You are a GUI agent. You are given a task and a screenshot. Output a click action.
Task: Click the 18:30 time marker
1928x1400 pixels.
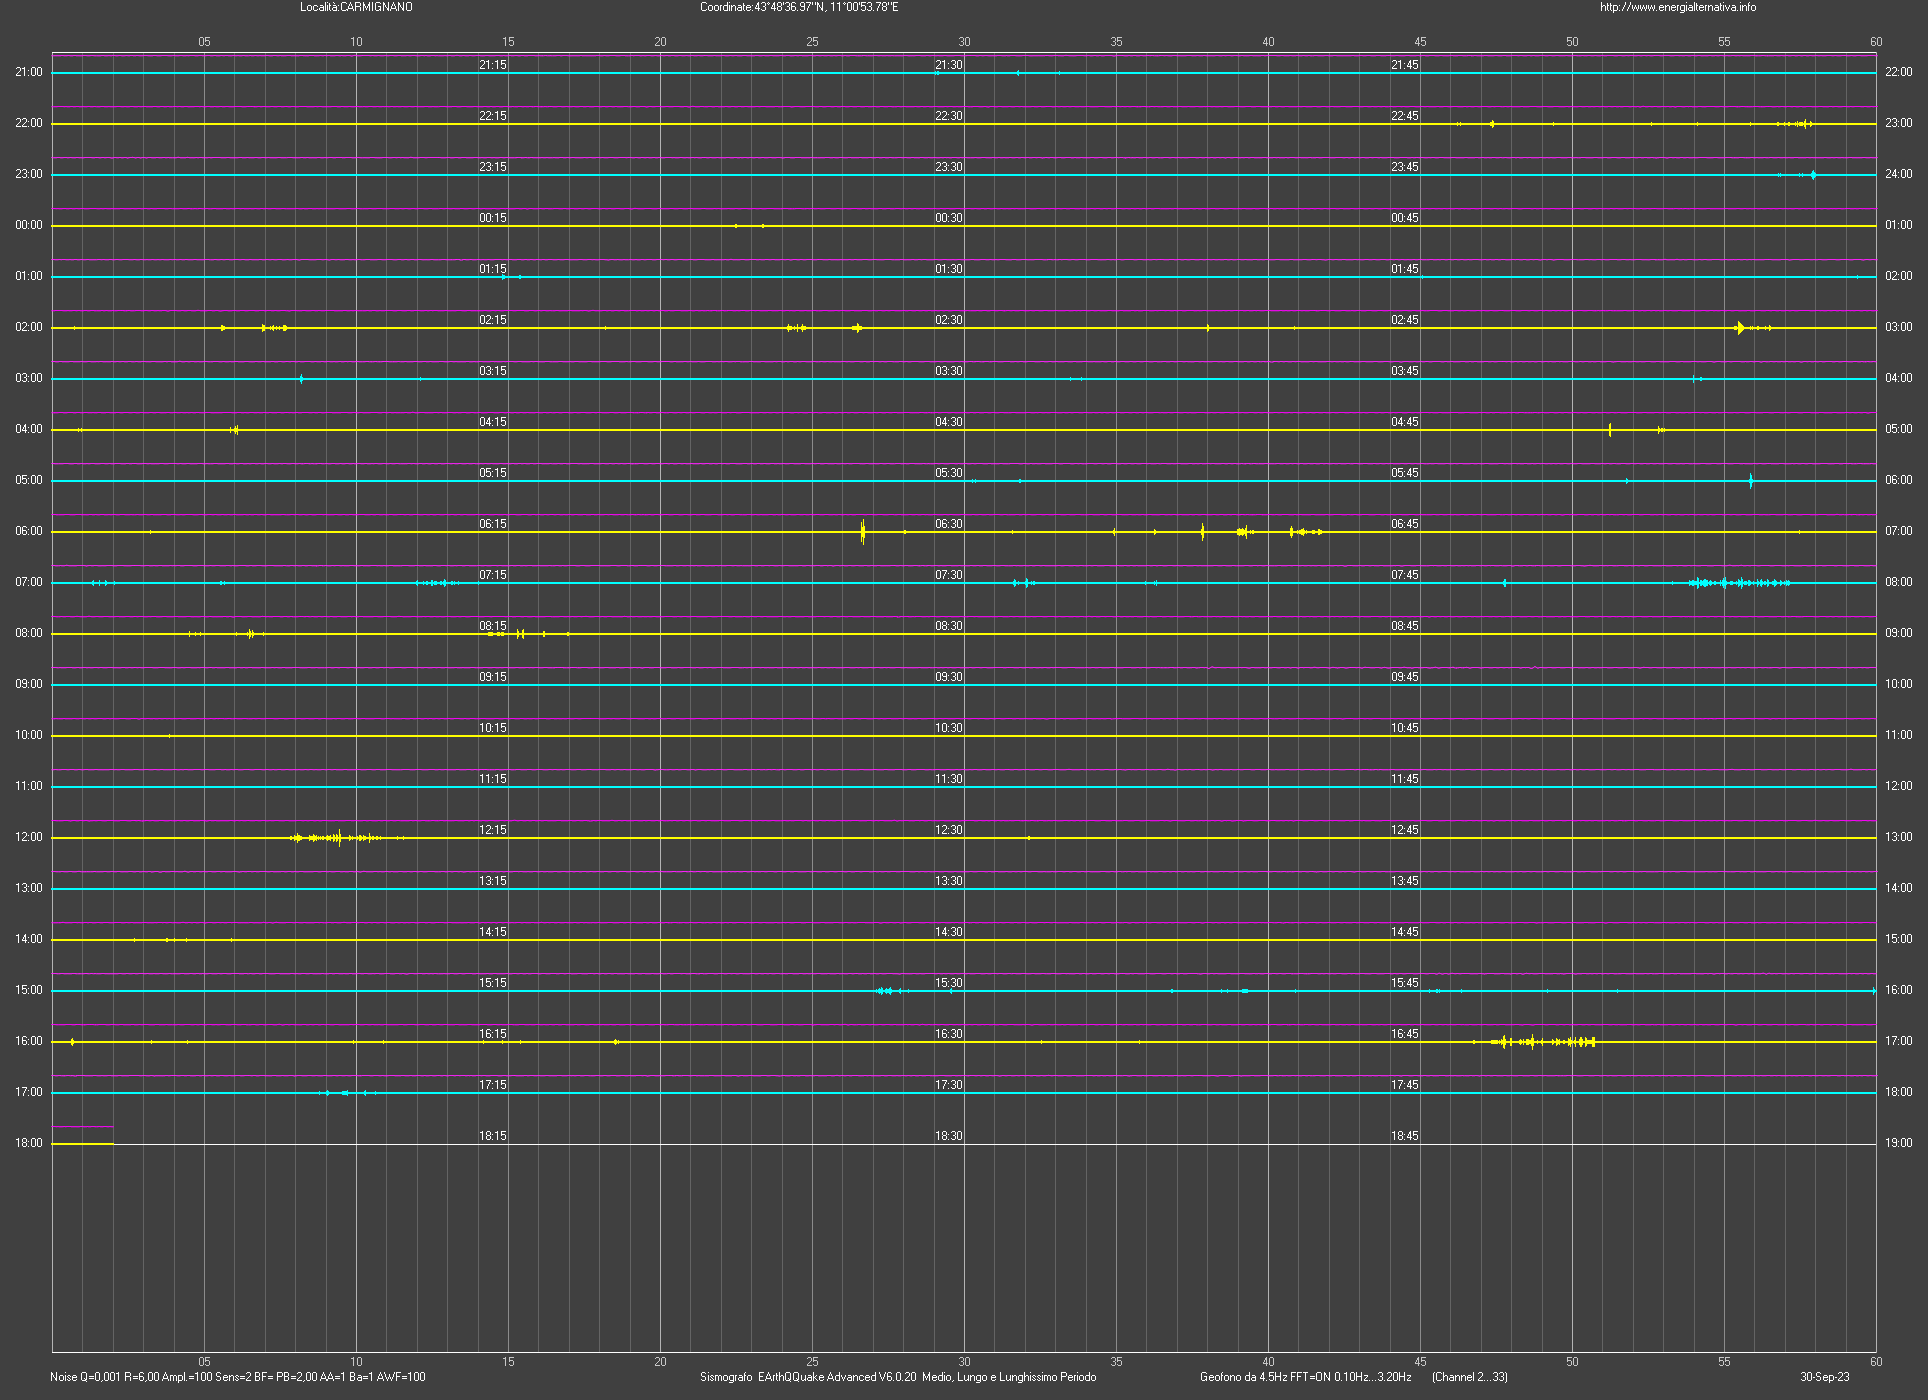(949, 1136)
